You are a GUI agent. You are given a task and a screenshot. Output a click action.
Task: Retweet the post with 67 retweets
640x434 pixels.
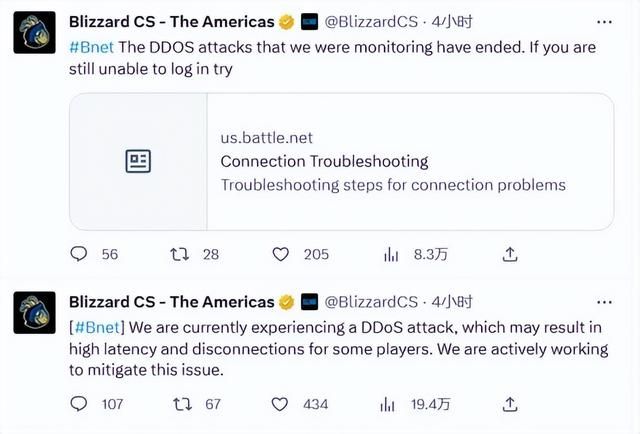tap(182, 405)
